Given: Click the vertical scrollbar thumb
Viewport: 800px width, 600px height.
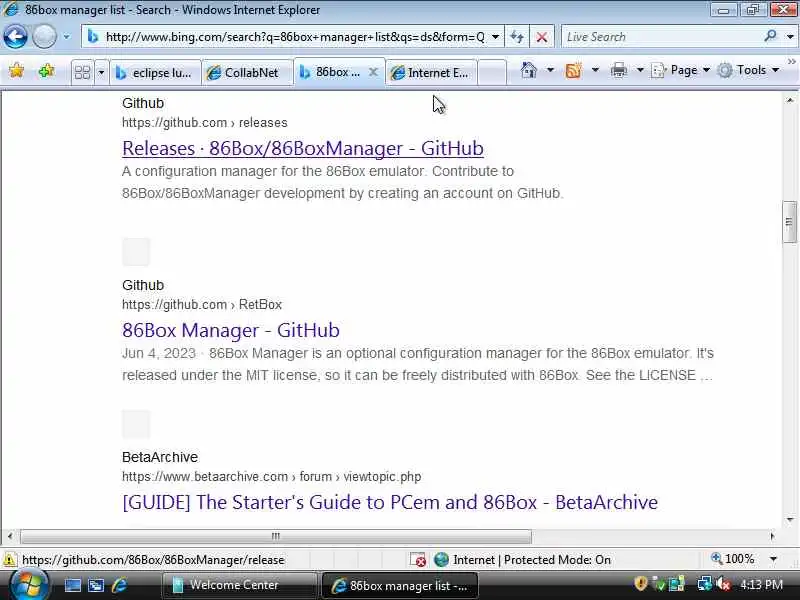Looking at the screenshot, I should pos(789,222).
